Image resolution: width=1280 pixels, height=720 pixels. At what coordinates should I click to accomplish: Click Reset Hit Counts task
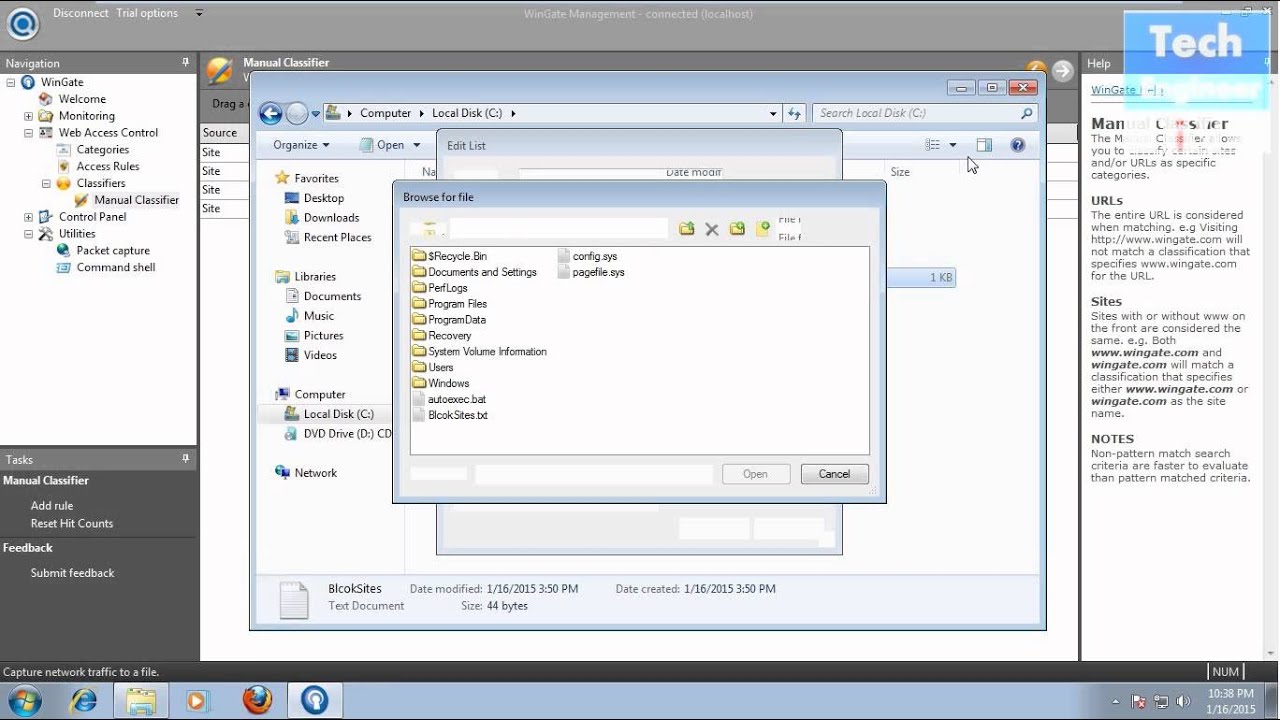point(72,524)
